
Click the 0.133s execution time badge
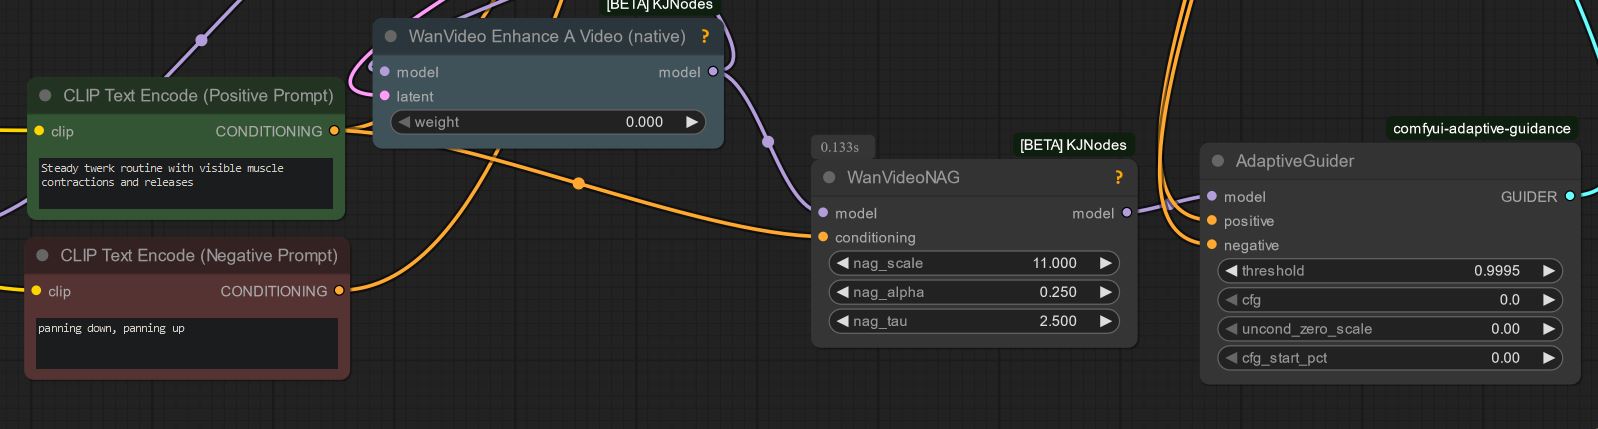point(840,147)
